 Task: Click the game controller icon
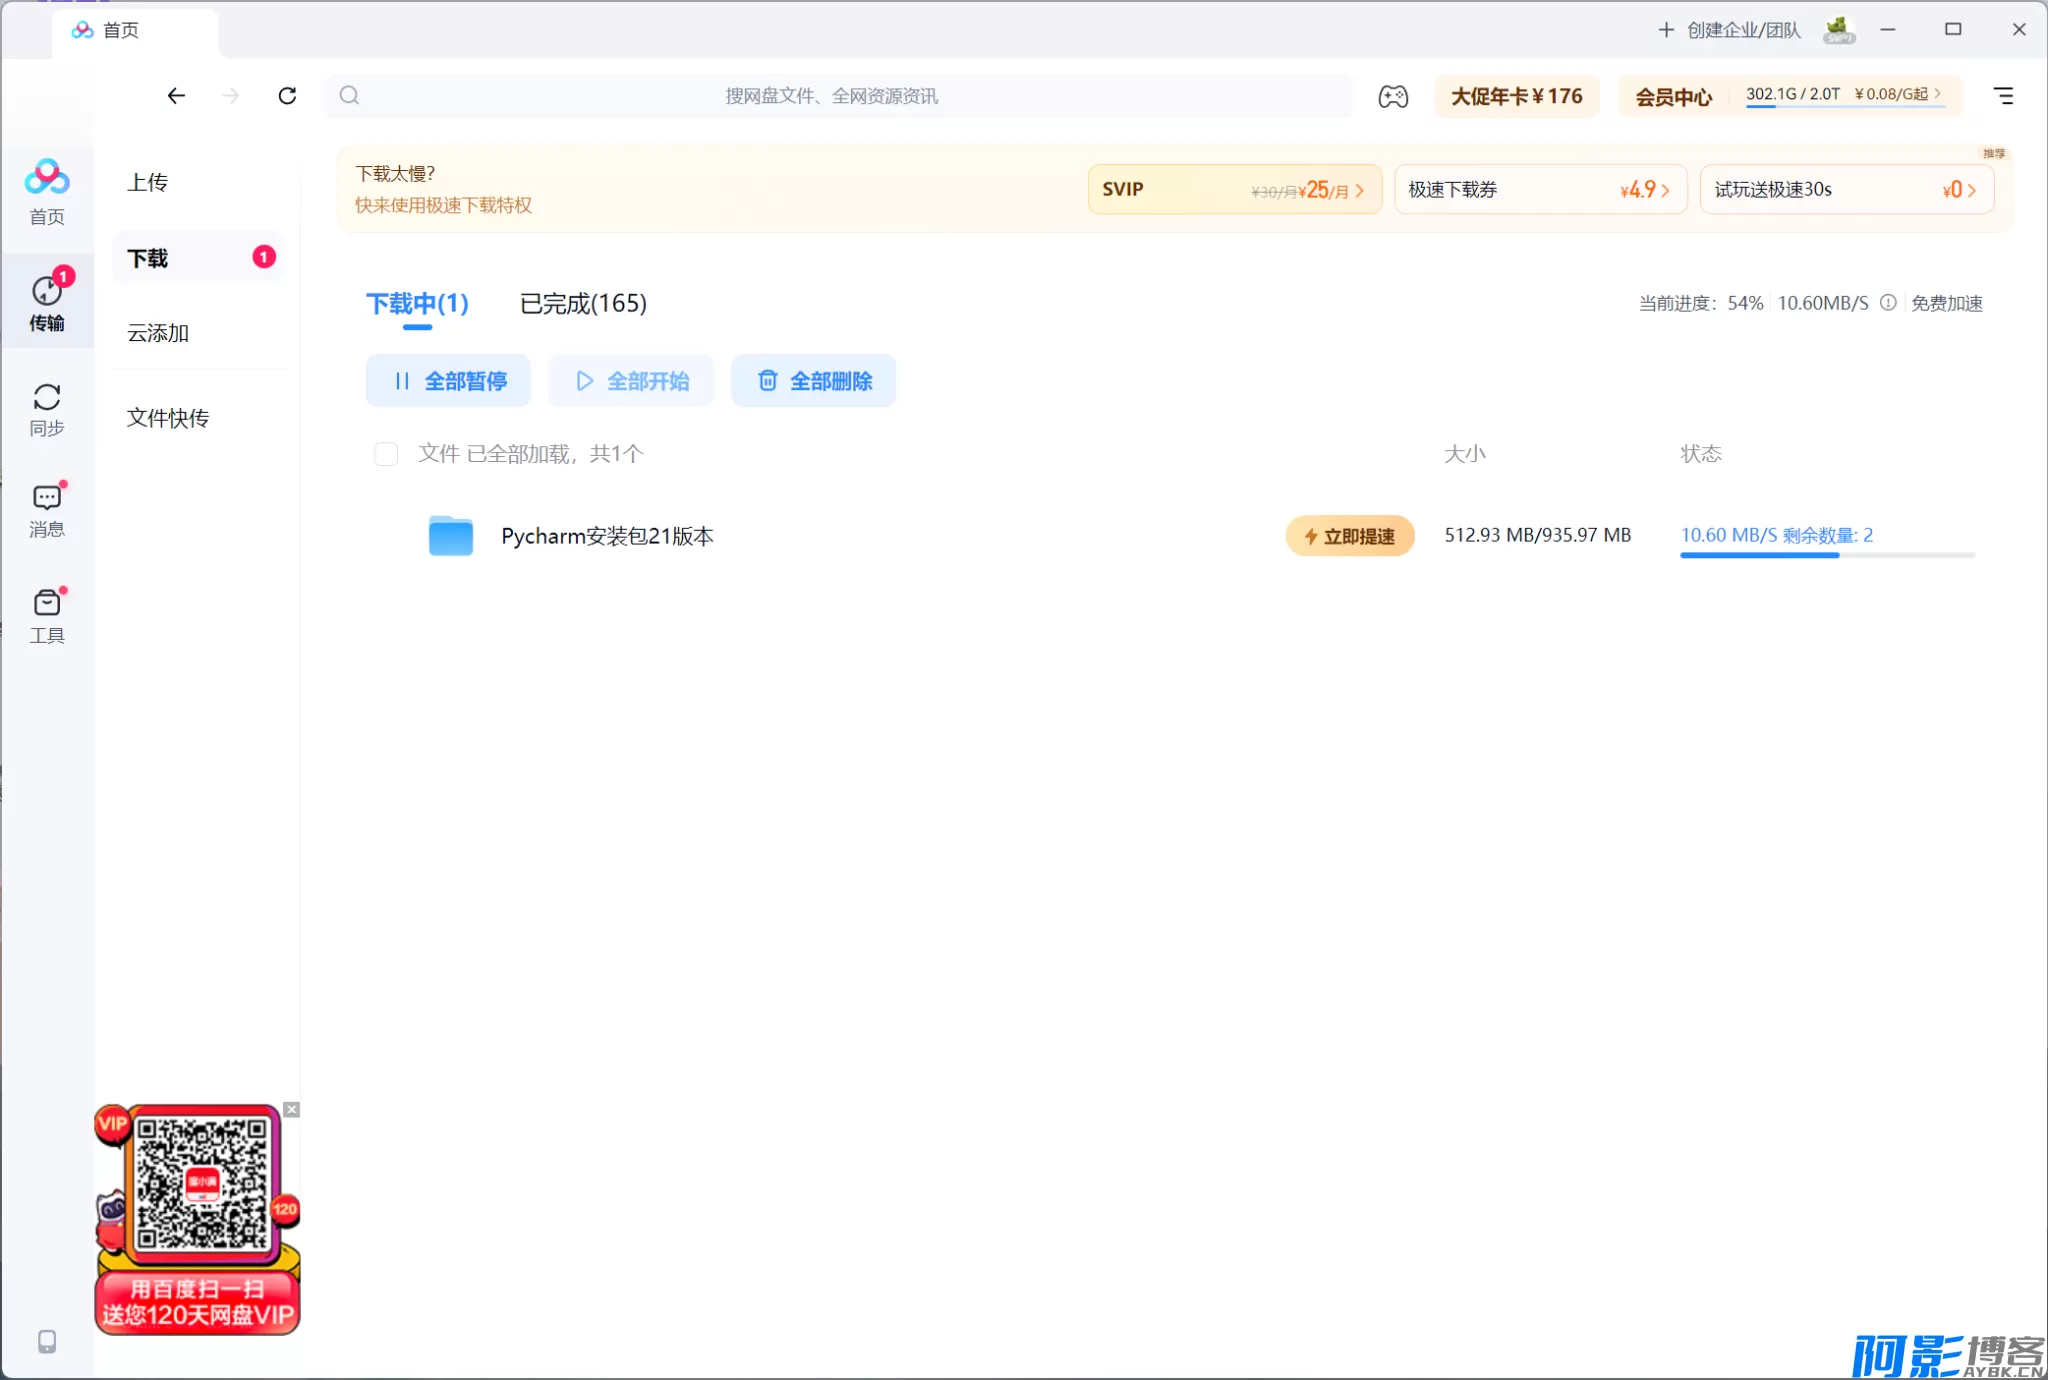pos(1393,96)
